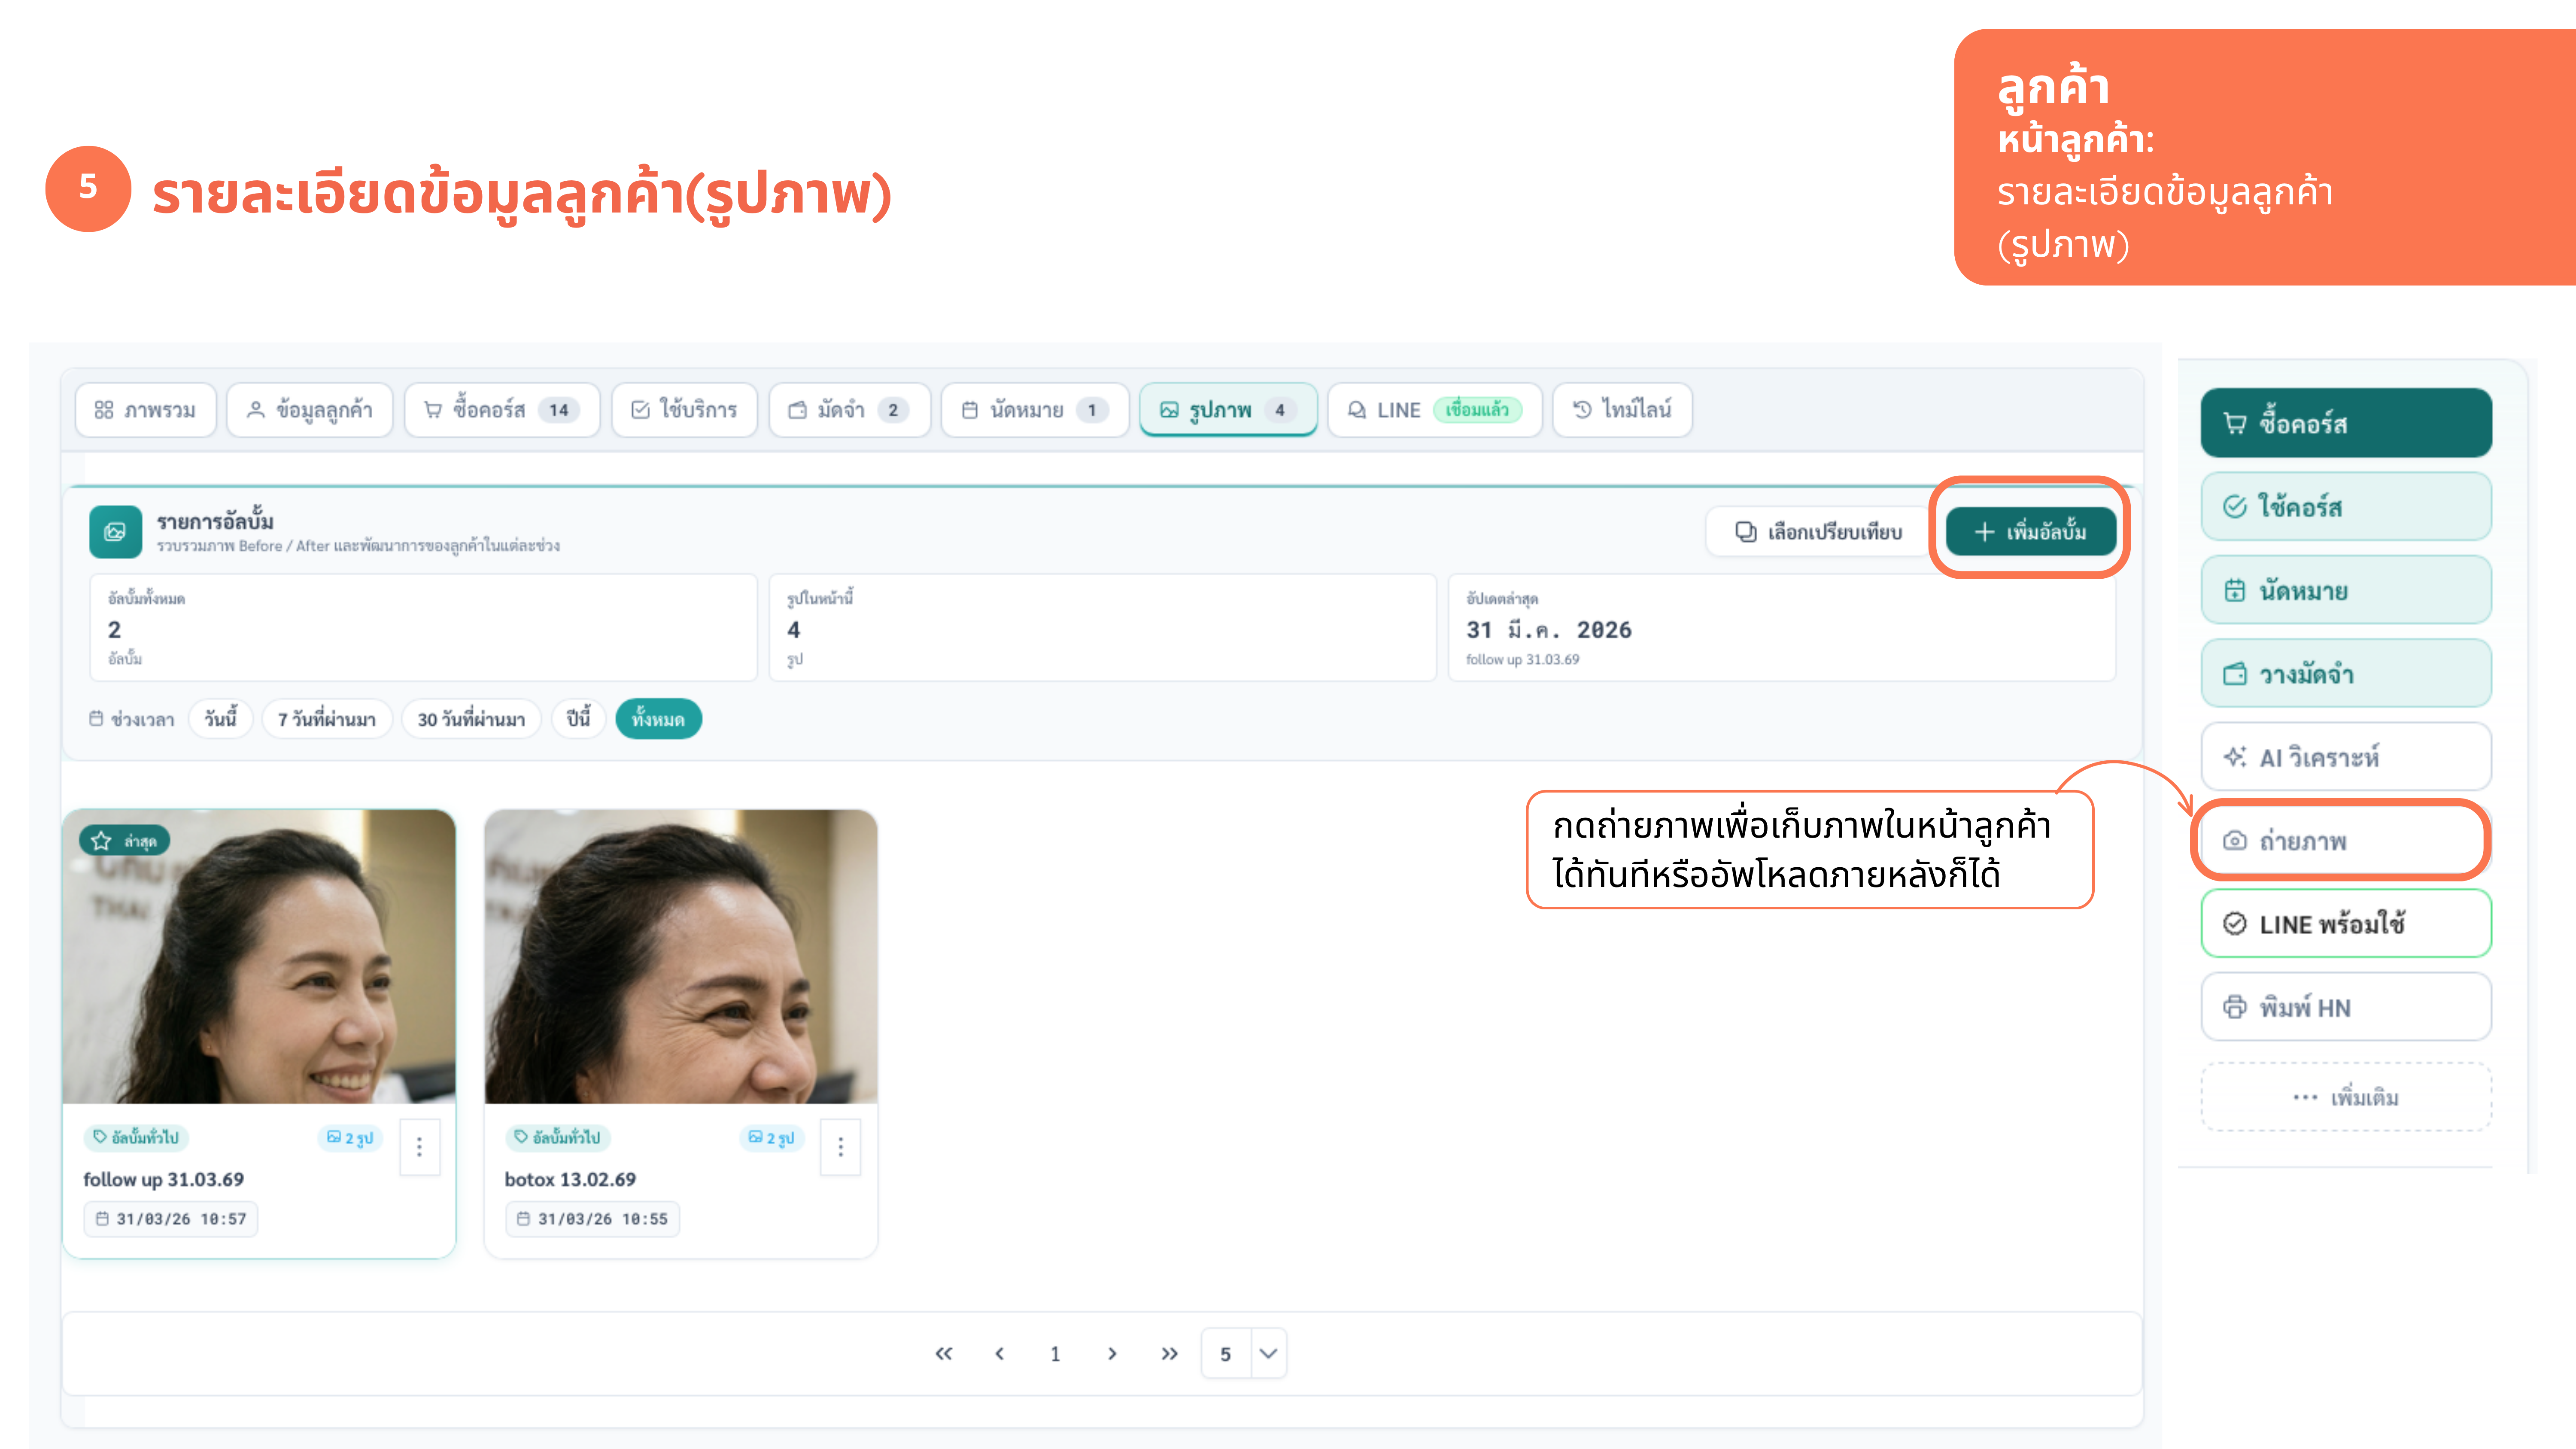Click the ถ่ายภาพ take photo button

2346,841
